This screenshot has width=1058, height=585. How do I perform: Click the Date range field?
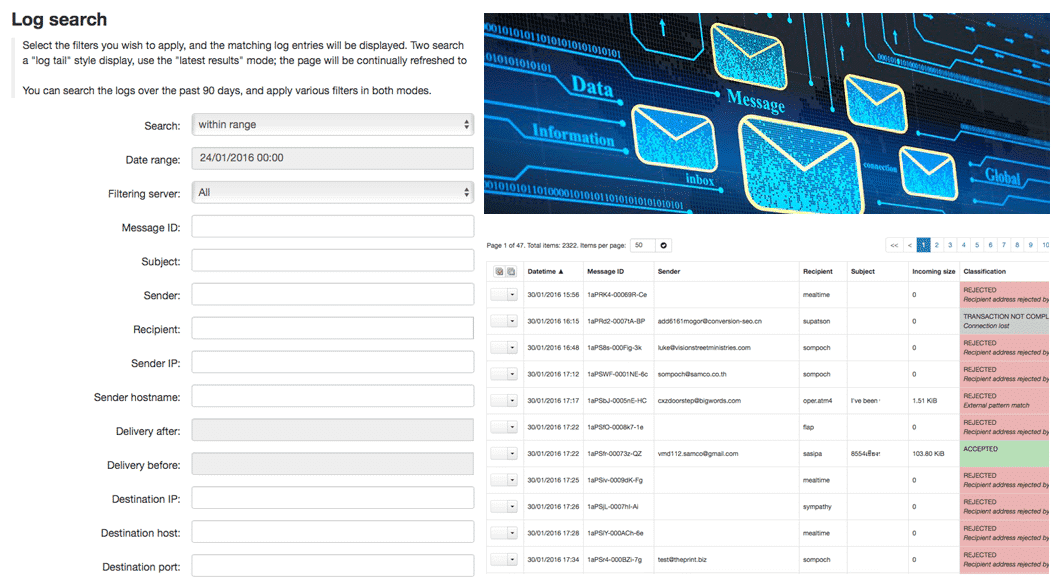pyautogui.click(x=333, y=159)
